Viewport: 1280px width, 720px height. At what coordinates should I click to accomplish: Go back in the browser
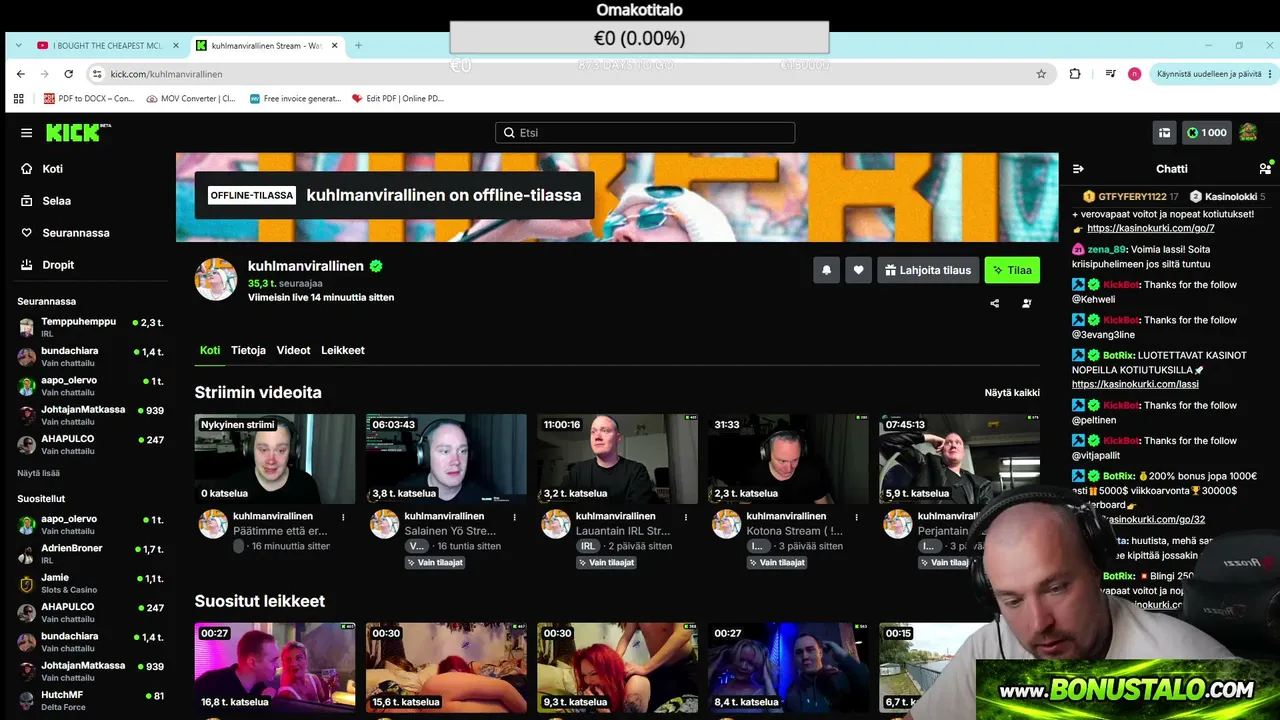[21, 74]
